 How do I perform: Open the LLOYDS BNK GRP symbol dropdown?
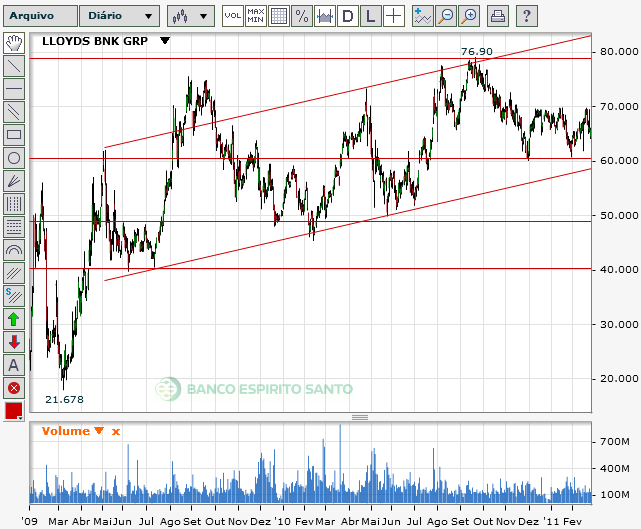tap(165, 40)
